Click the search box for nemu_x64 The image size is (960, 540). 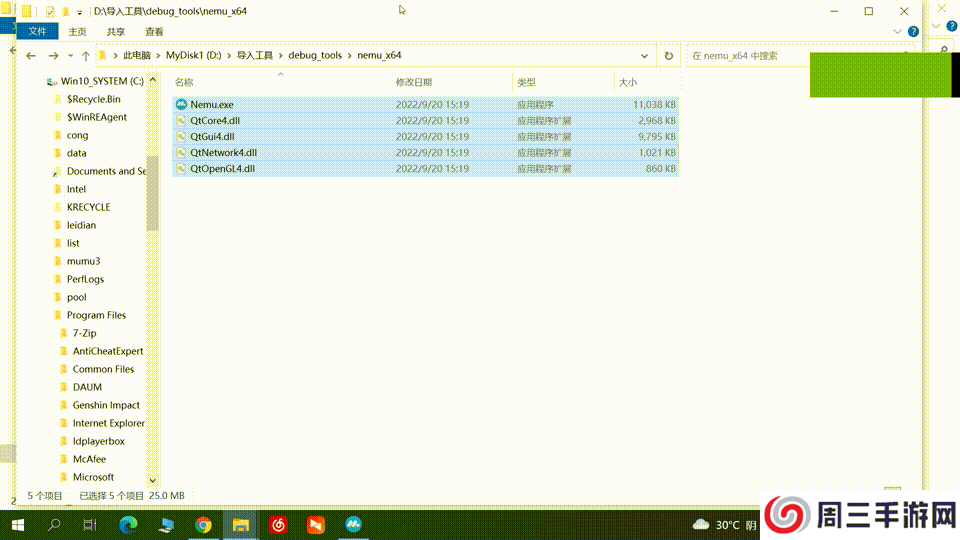coord(790,56)
